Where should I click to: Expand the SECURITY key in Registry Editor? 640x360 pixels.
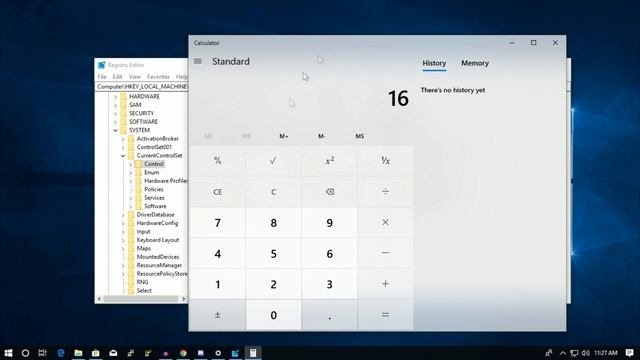(116, 113)
